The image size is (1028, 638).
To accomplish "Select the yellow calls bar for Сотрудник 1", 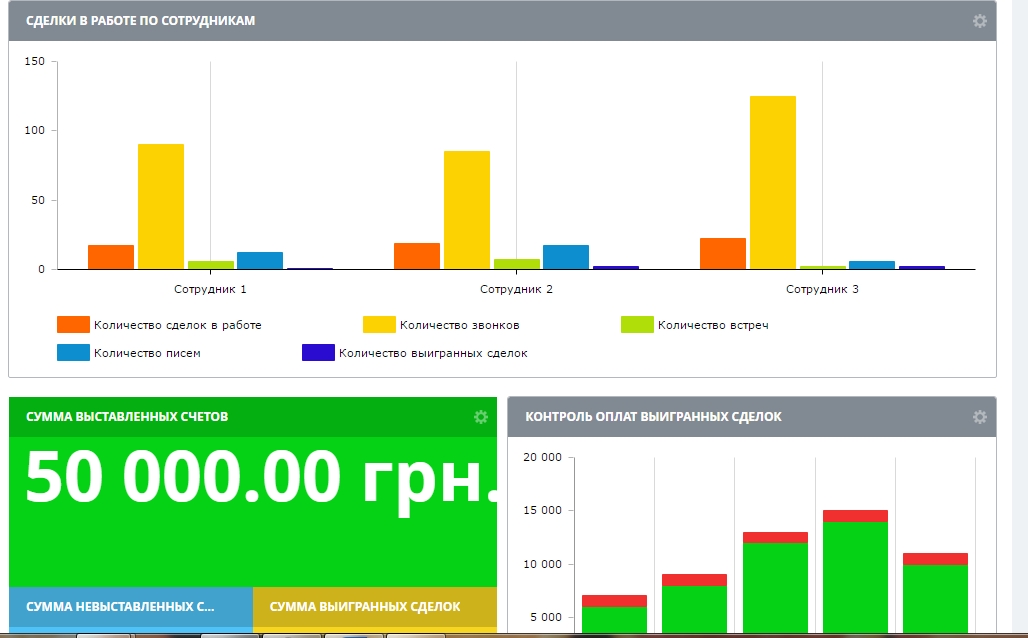I will pos(161,206).
